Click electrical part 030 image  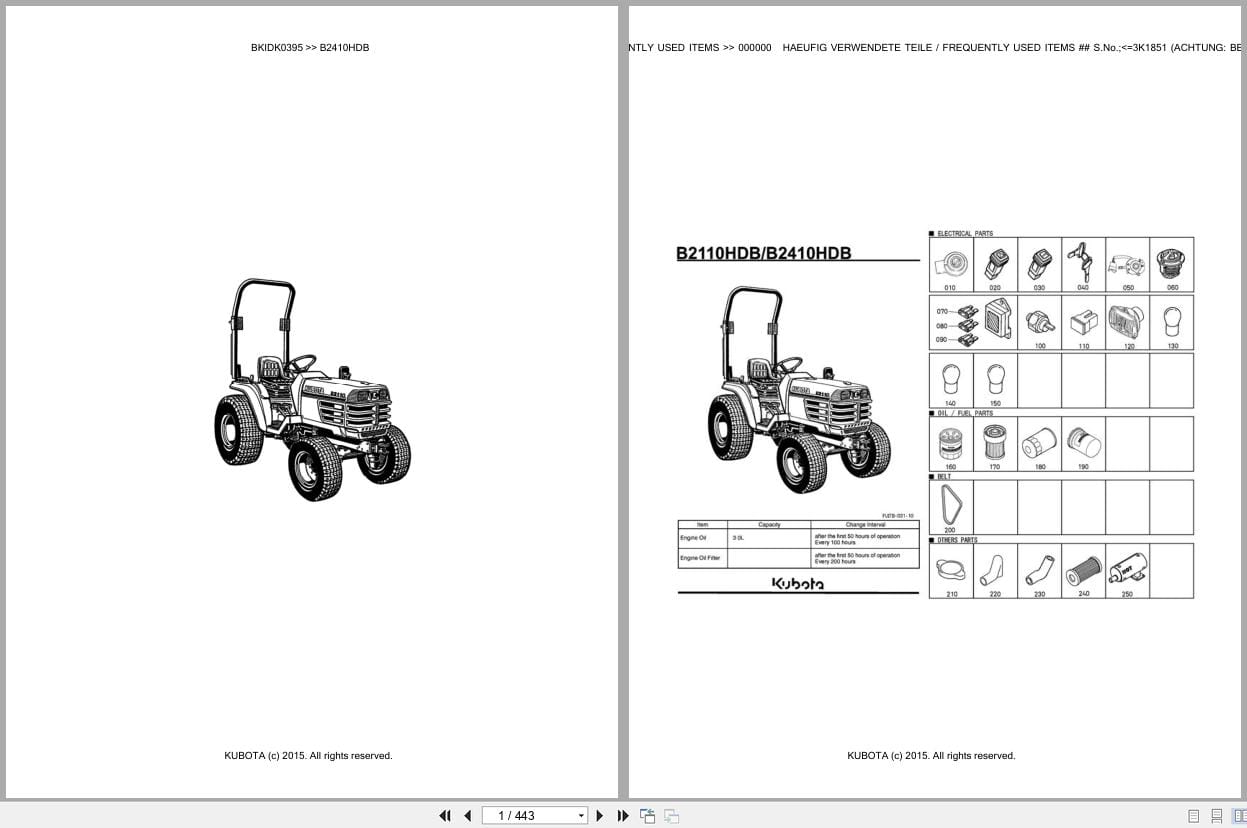tap(1039, 262)
